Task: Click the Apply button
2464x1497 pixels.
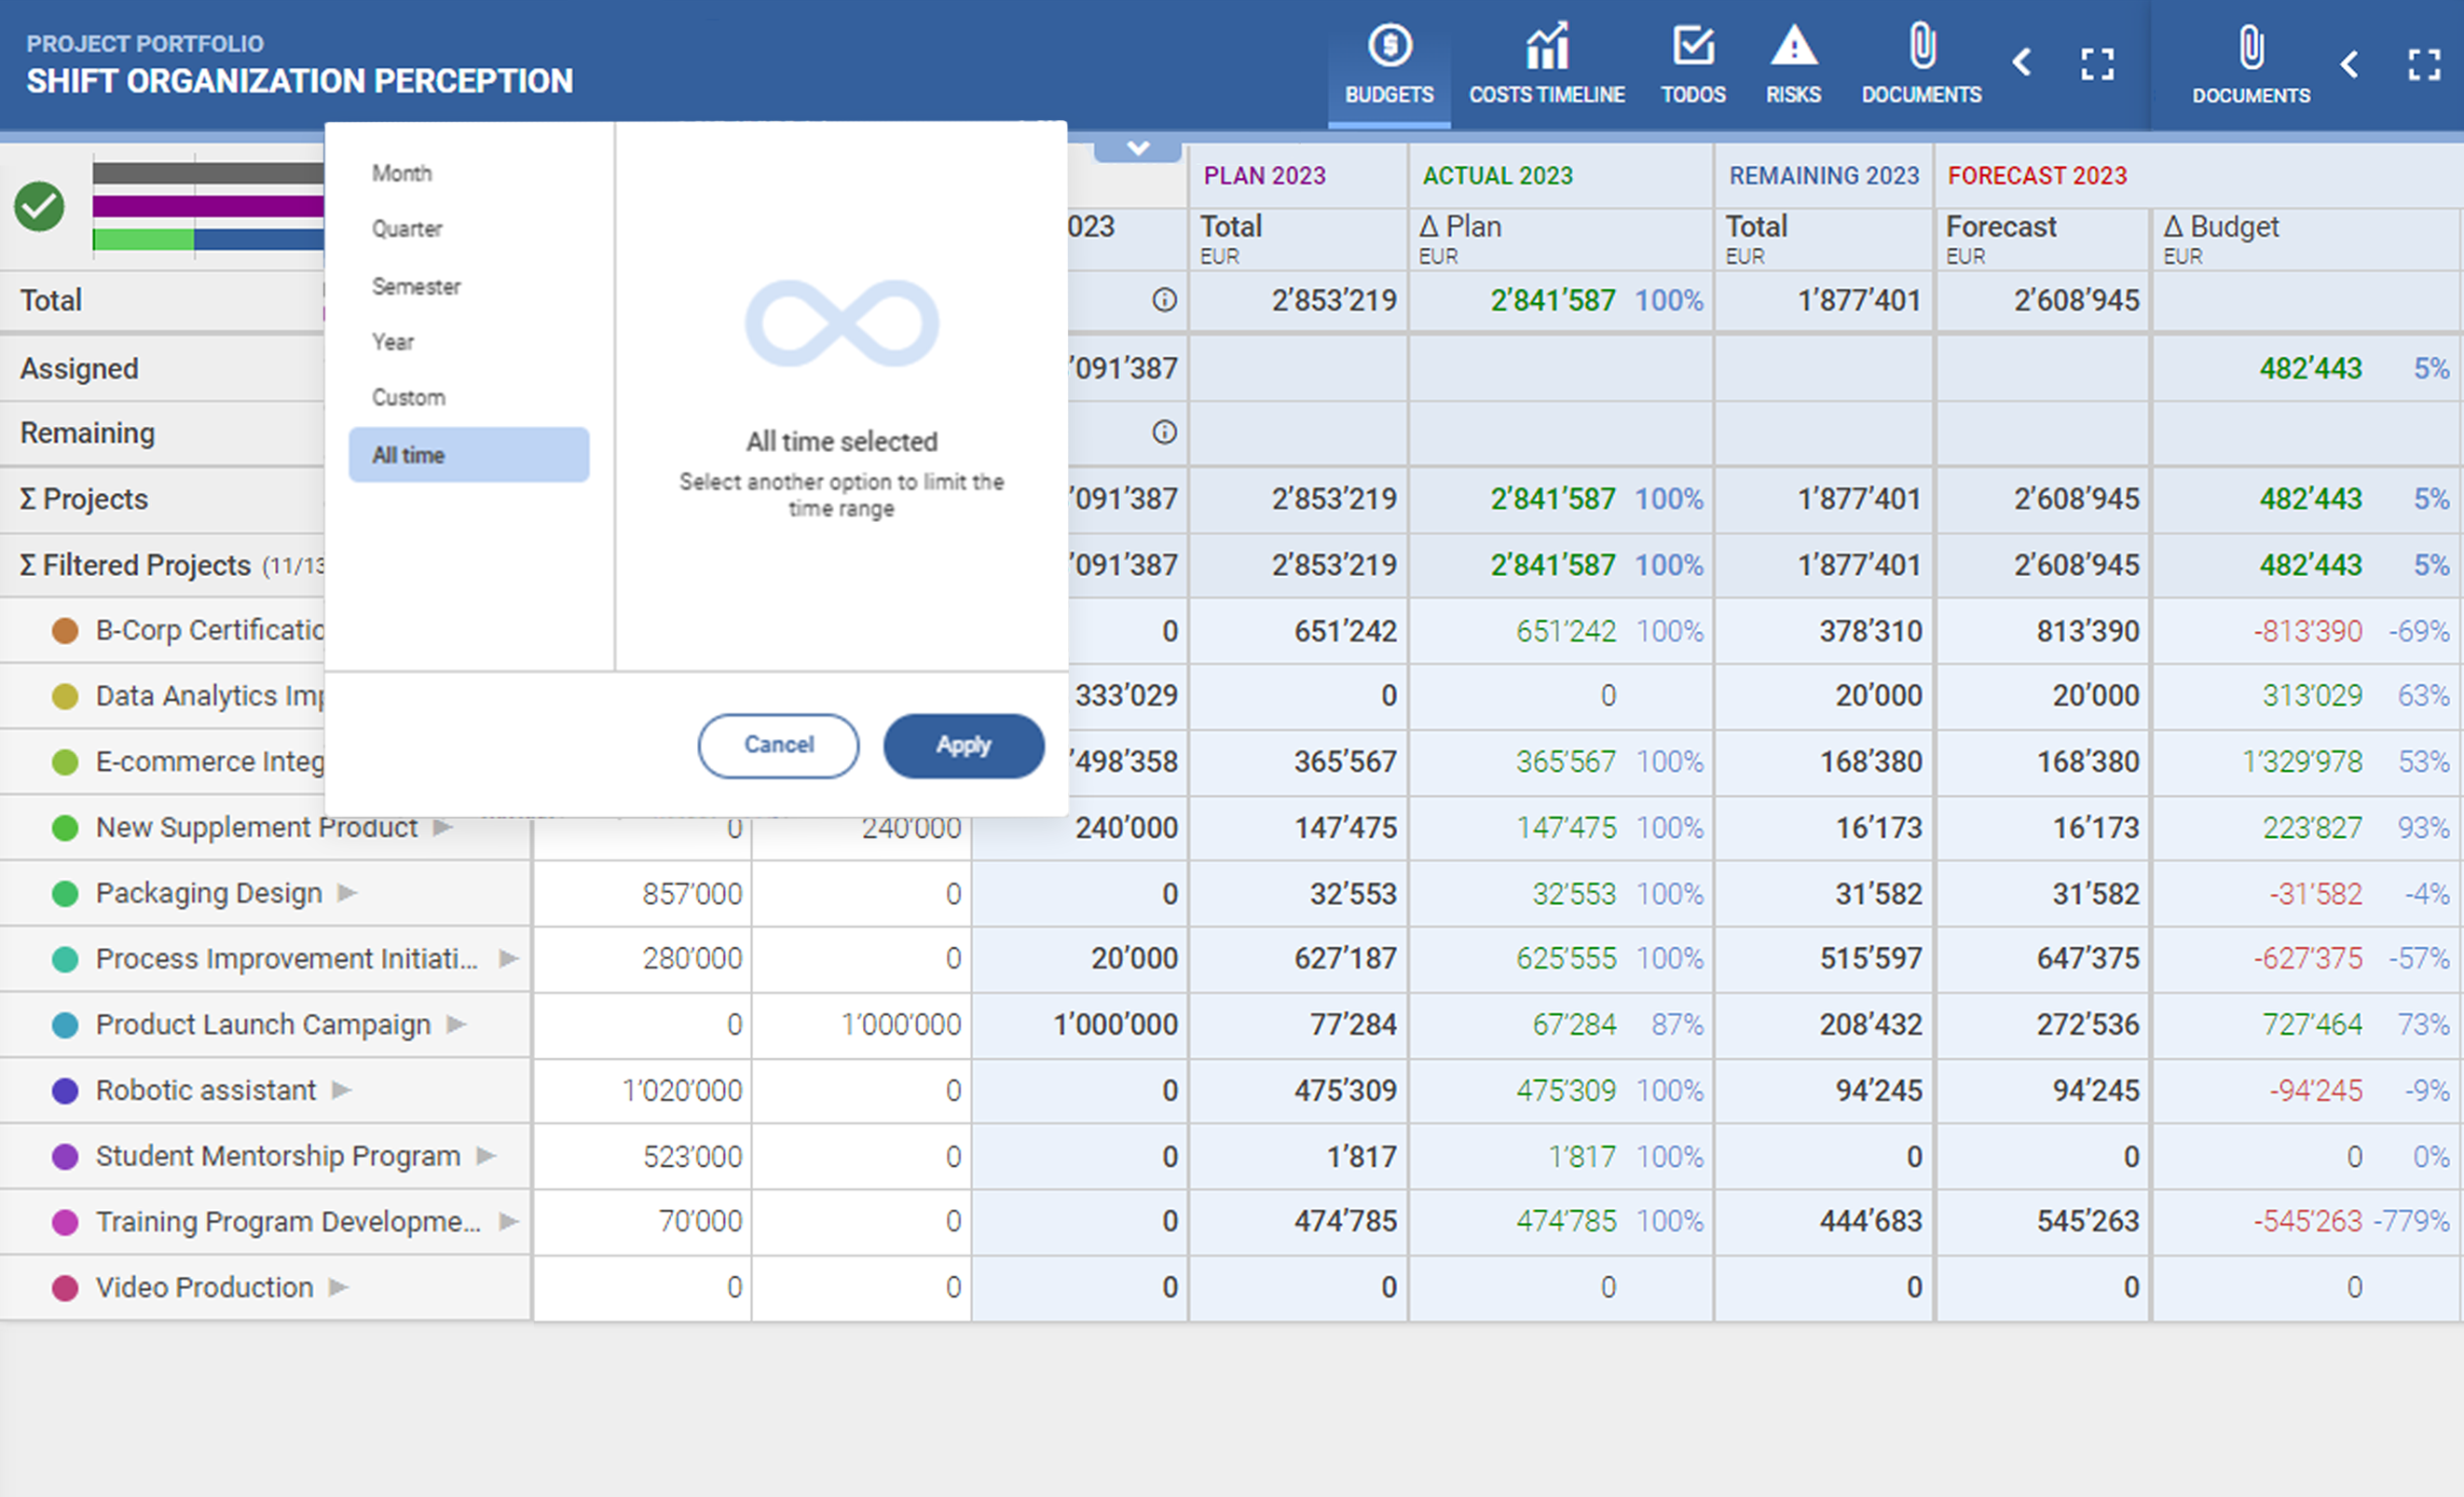Action: click(963, 745)
